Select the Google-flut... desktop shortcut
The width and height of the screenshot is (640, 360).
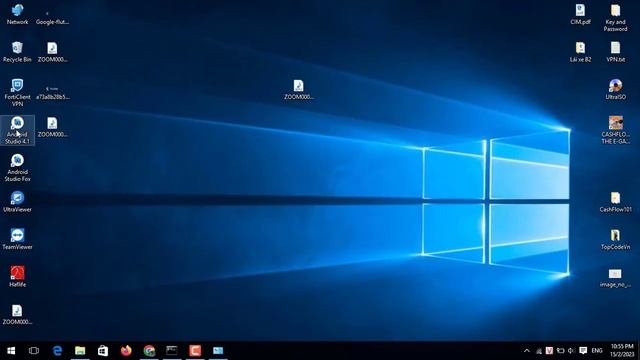pyautogui.click(x=52, y=18)
